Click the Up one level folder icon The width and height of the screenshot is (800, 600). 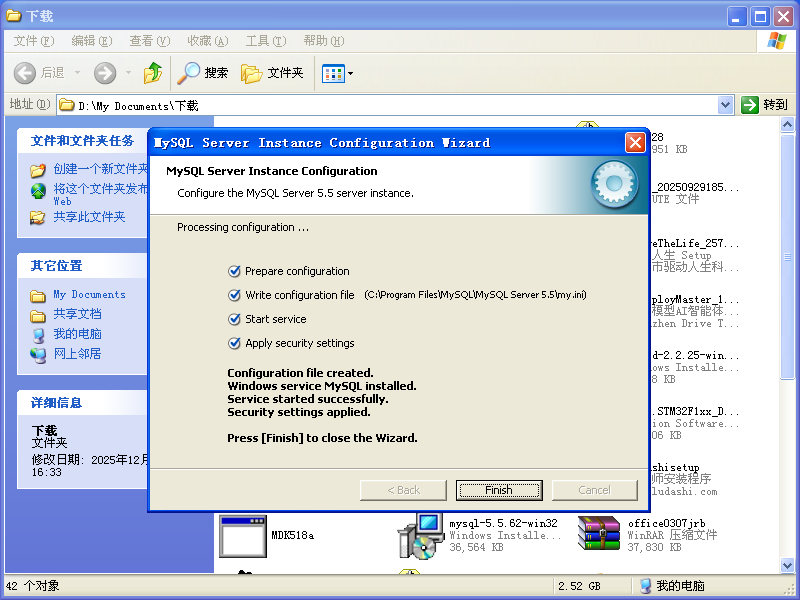coord(153,73)
